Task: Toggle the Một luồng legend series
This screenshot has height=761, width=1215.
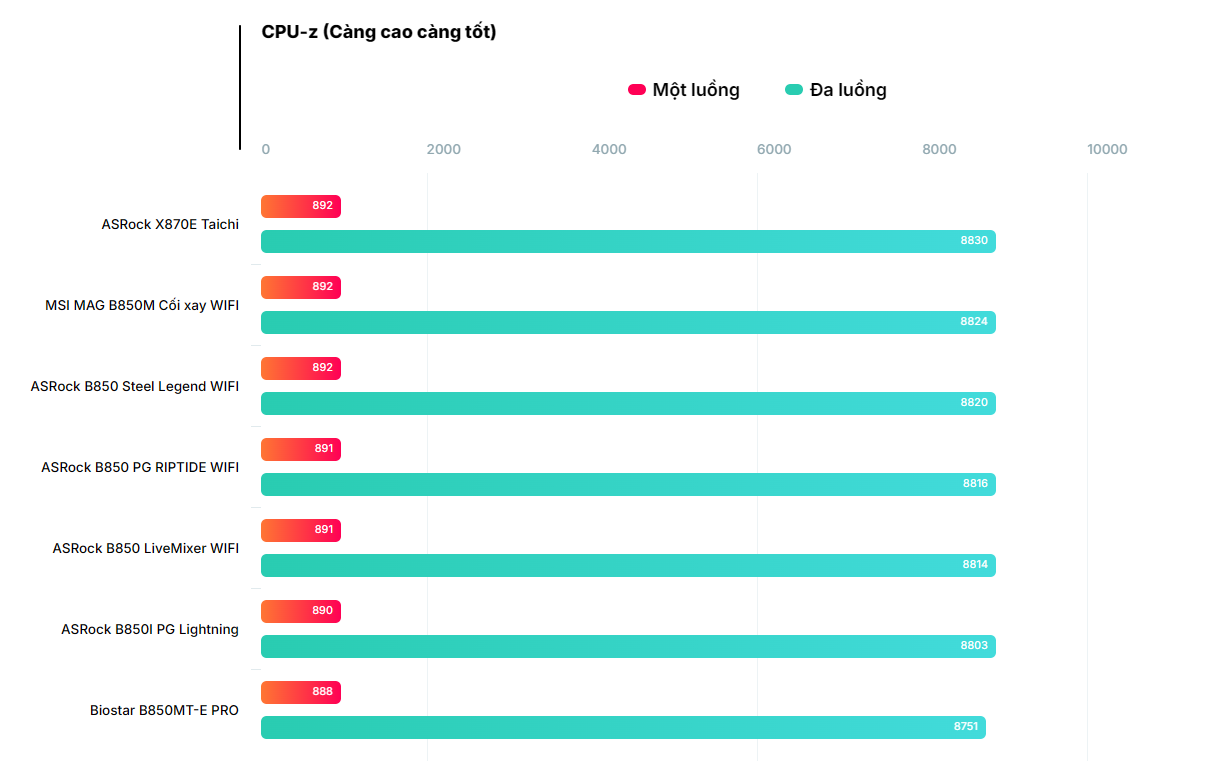Action: point(695,90)
